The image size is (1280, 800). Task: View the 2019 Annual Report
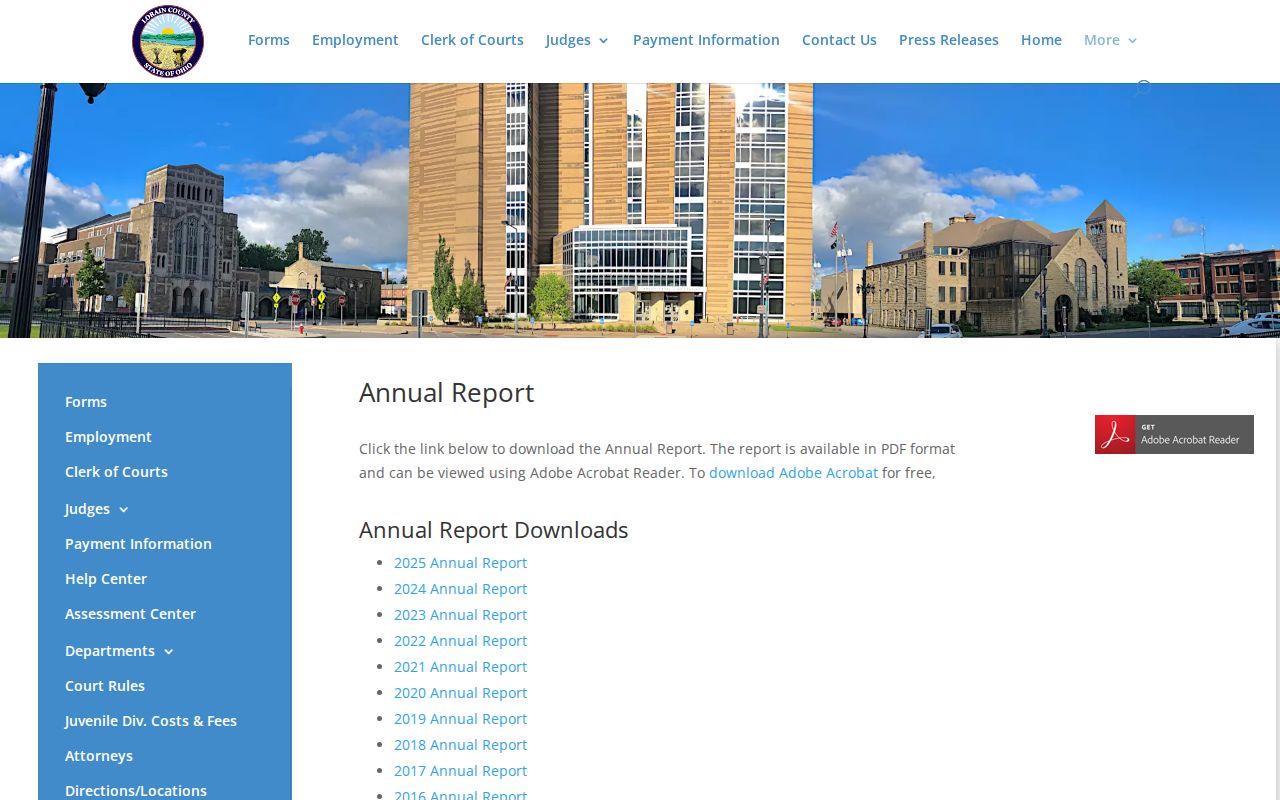pyautogui.click(x=460, y=719)
